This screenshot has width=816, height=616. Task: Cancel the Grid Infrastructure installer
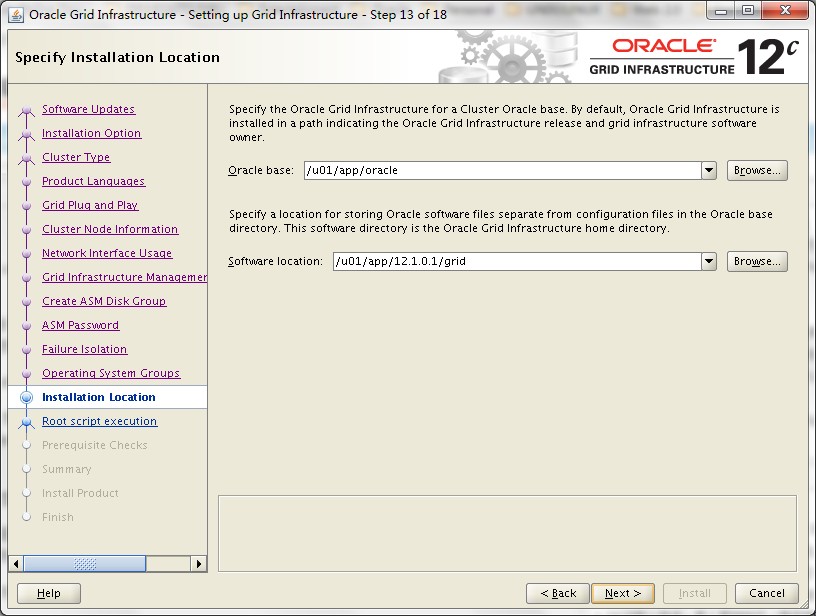[767, 593]
